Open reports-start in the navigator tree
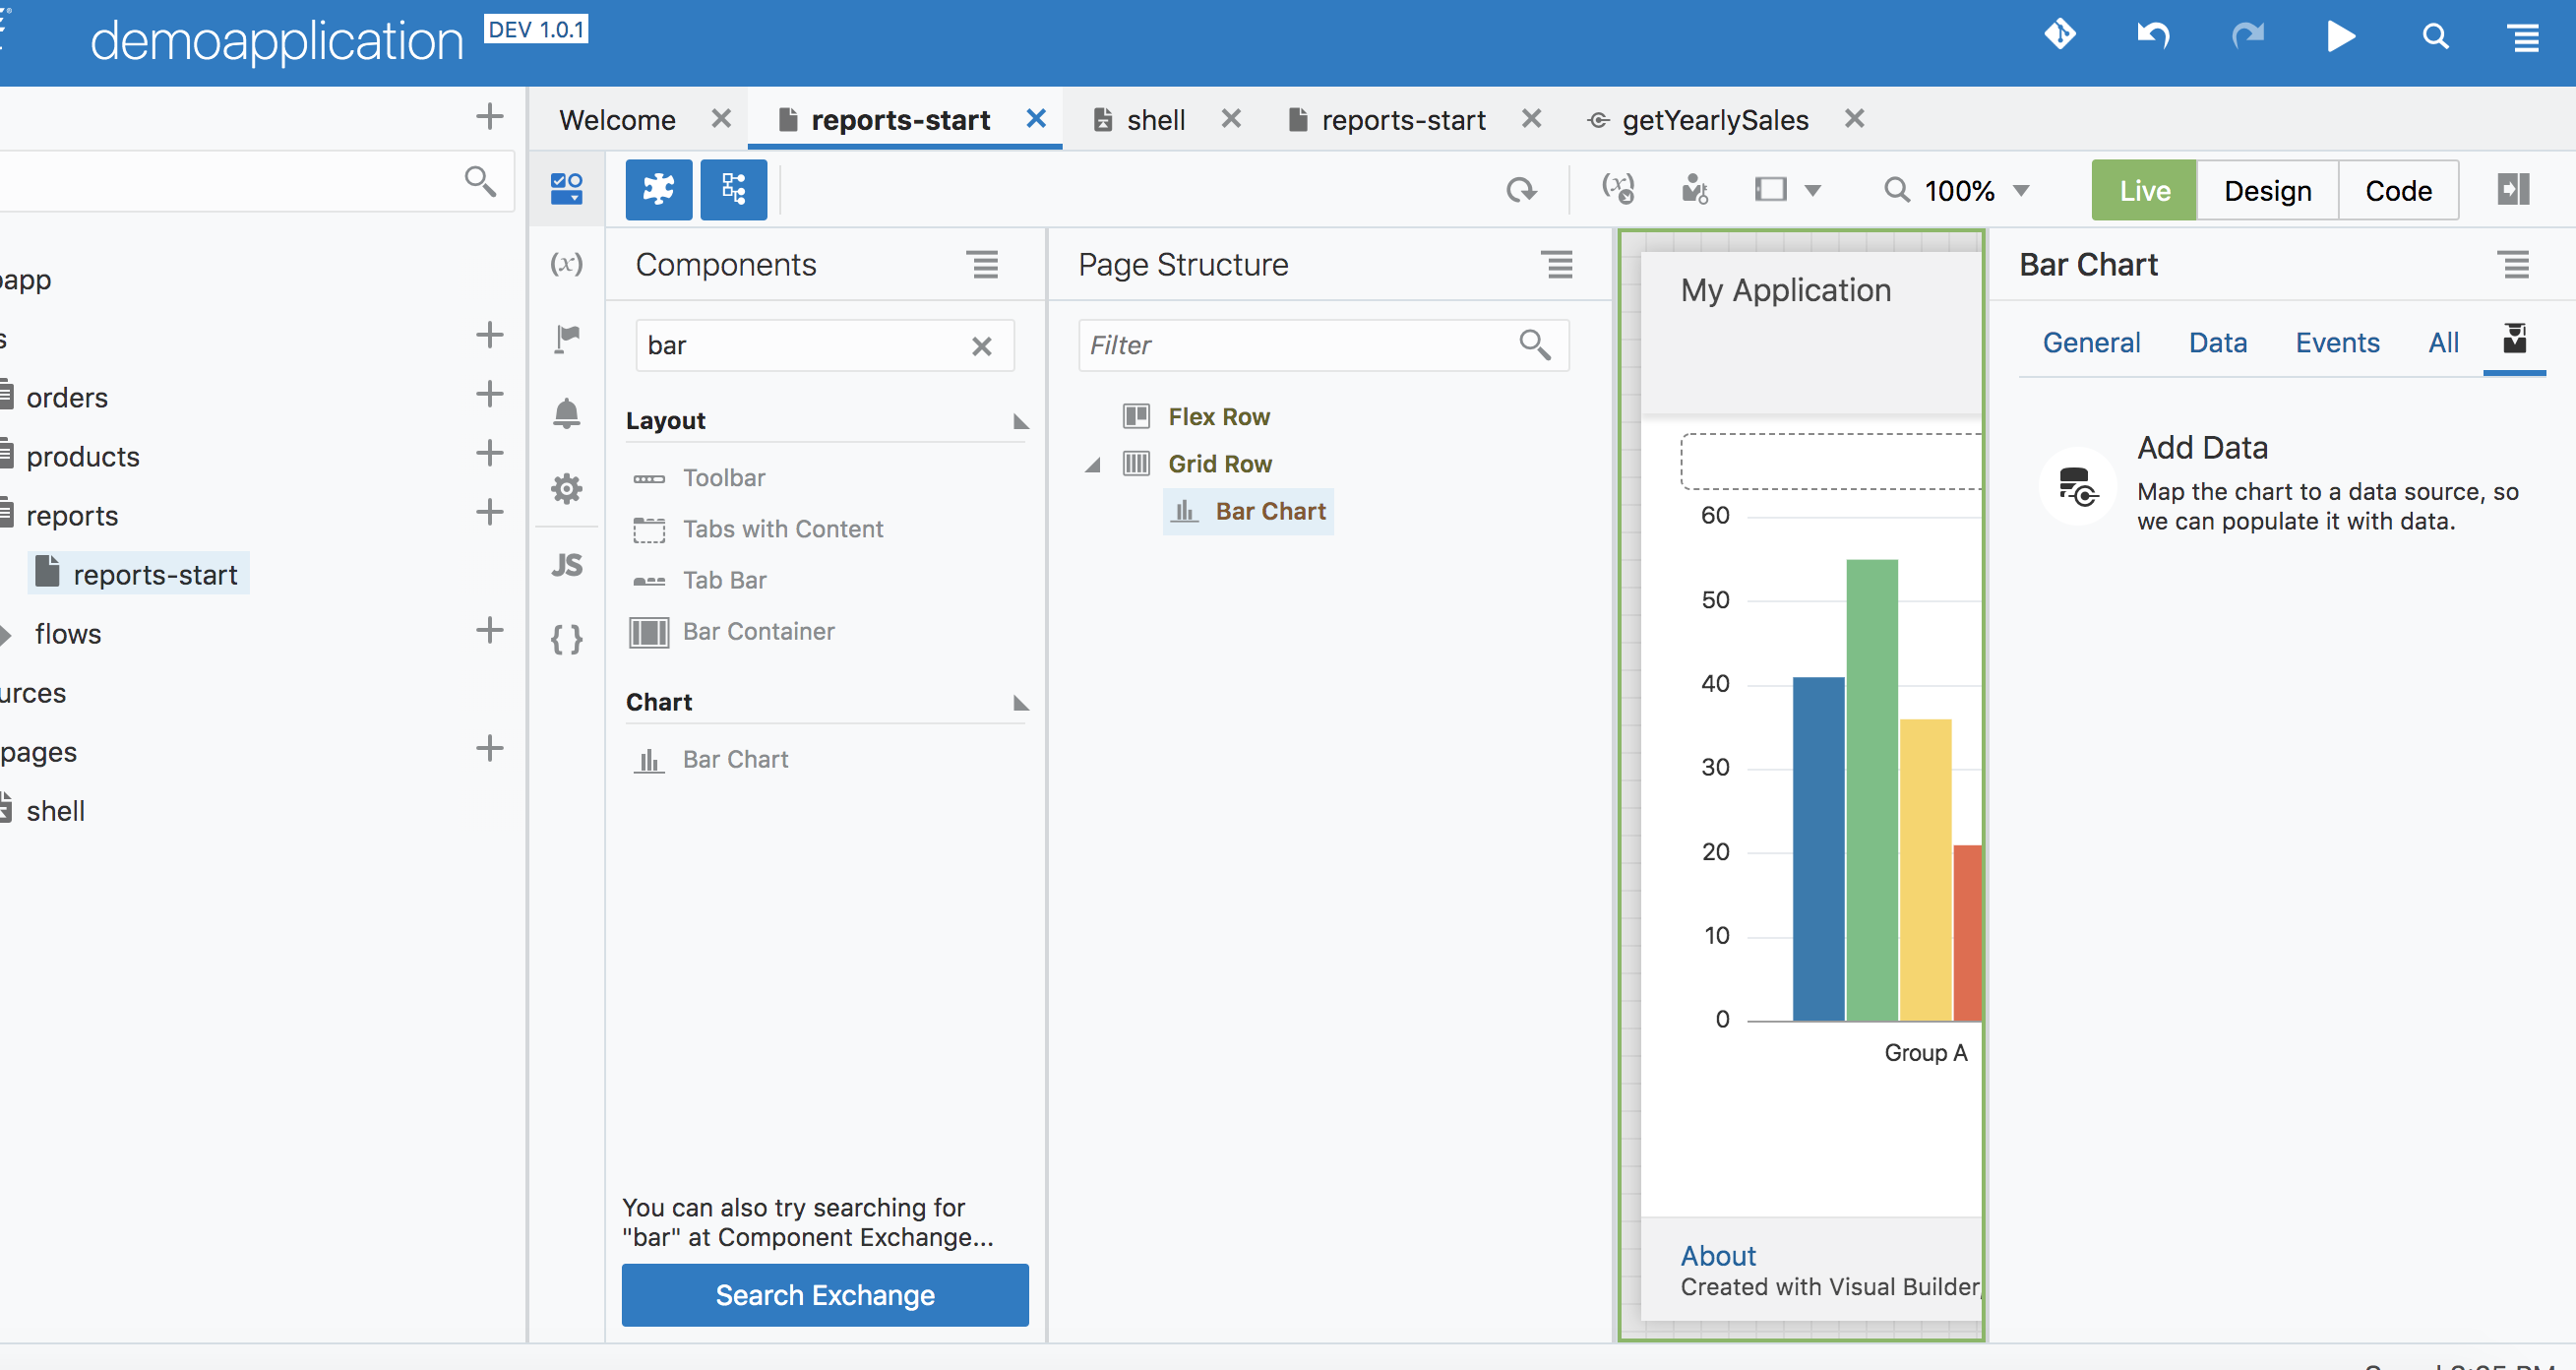Viewport: 2576px width, 1370px height. tap(138, 574)
